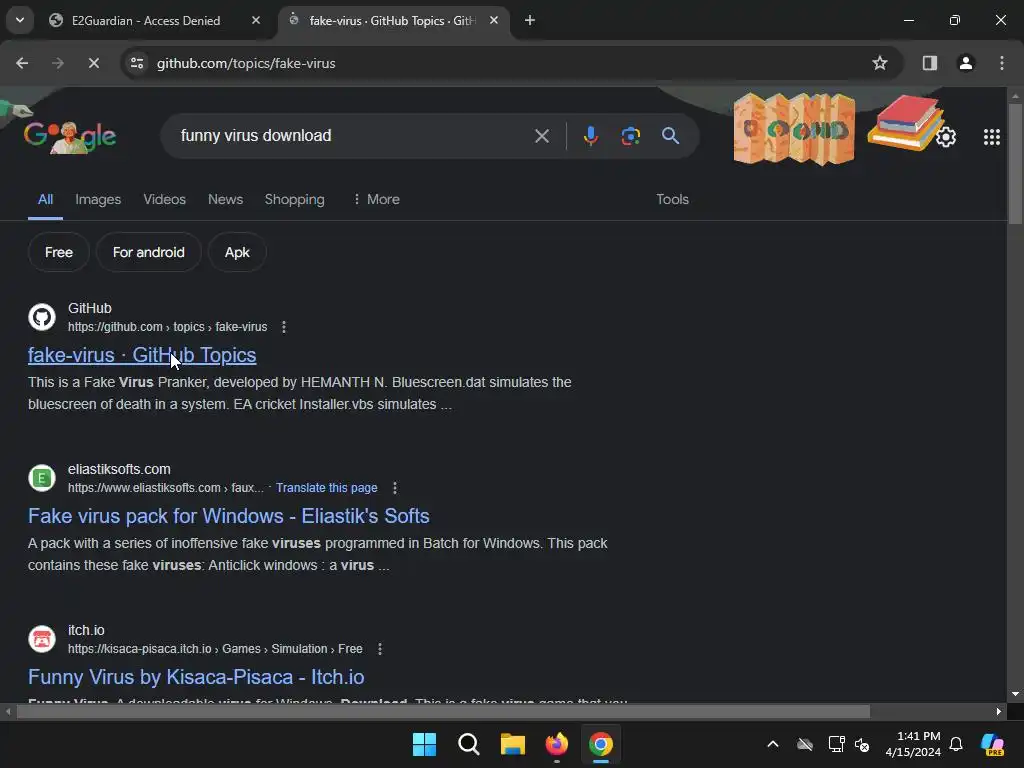
Task: Open Google quick settings gear
Action: click(x=946, y=137)
